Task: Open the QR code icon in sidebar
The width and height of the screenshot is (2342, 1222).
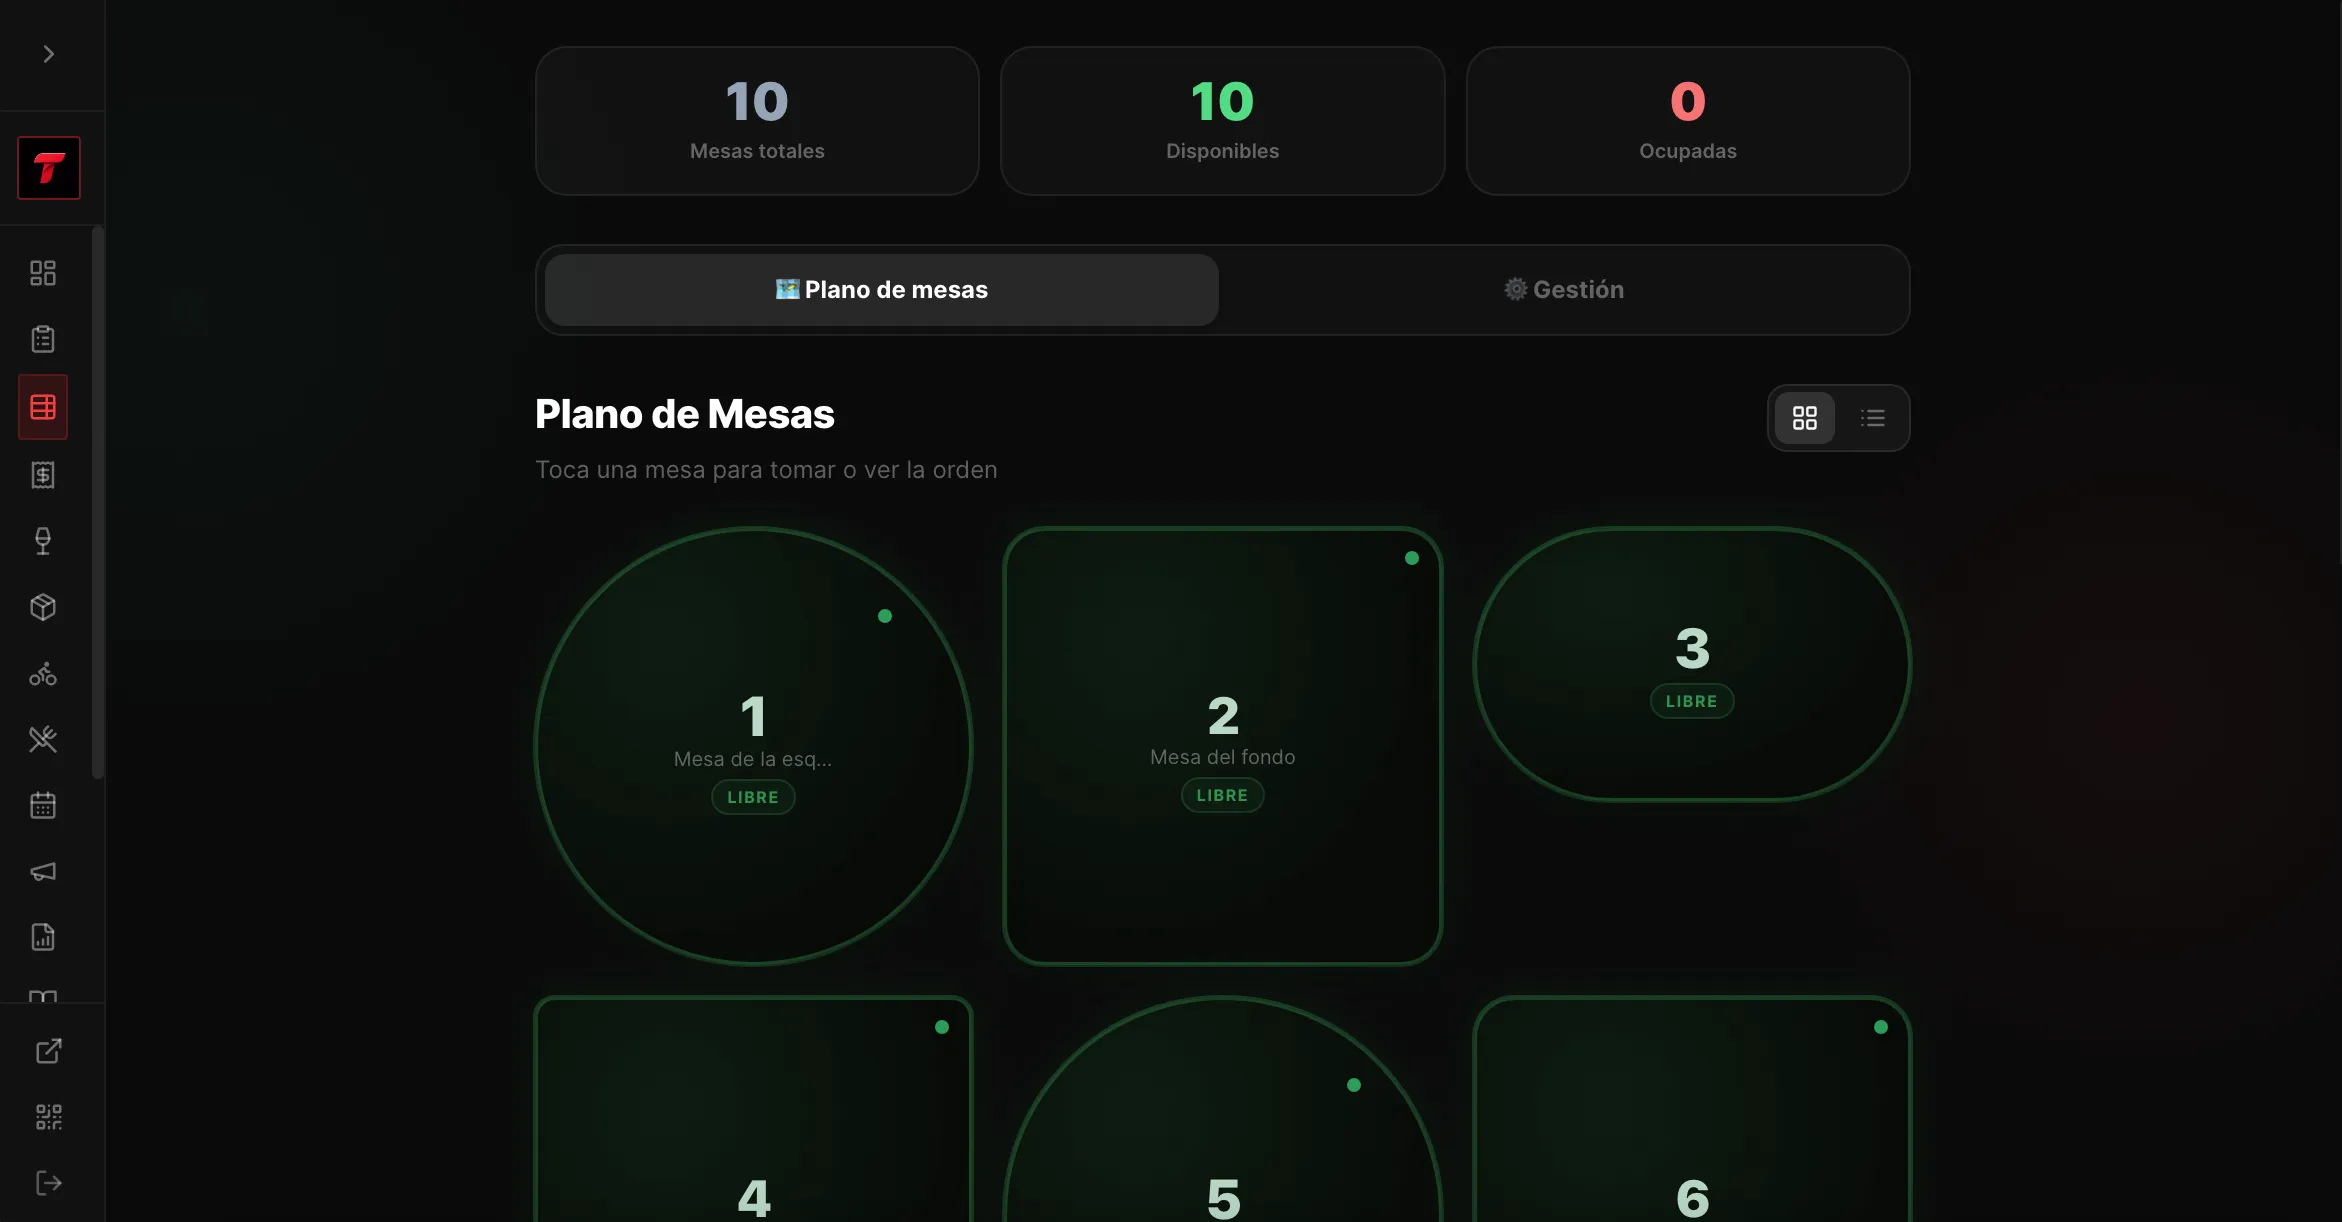Action: (x=49, y=1117)
